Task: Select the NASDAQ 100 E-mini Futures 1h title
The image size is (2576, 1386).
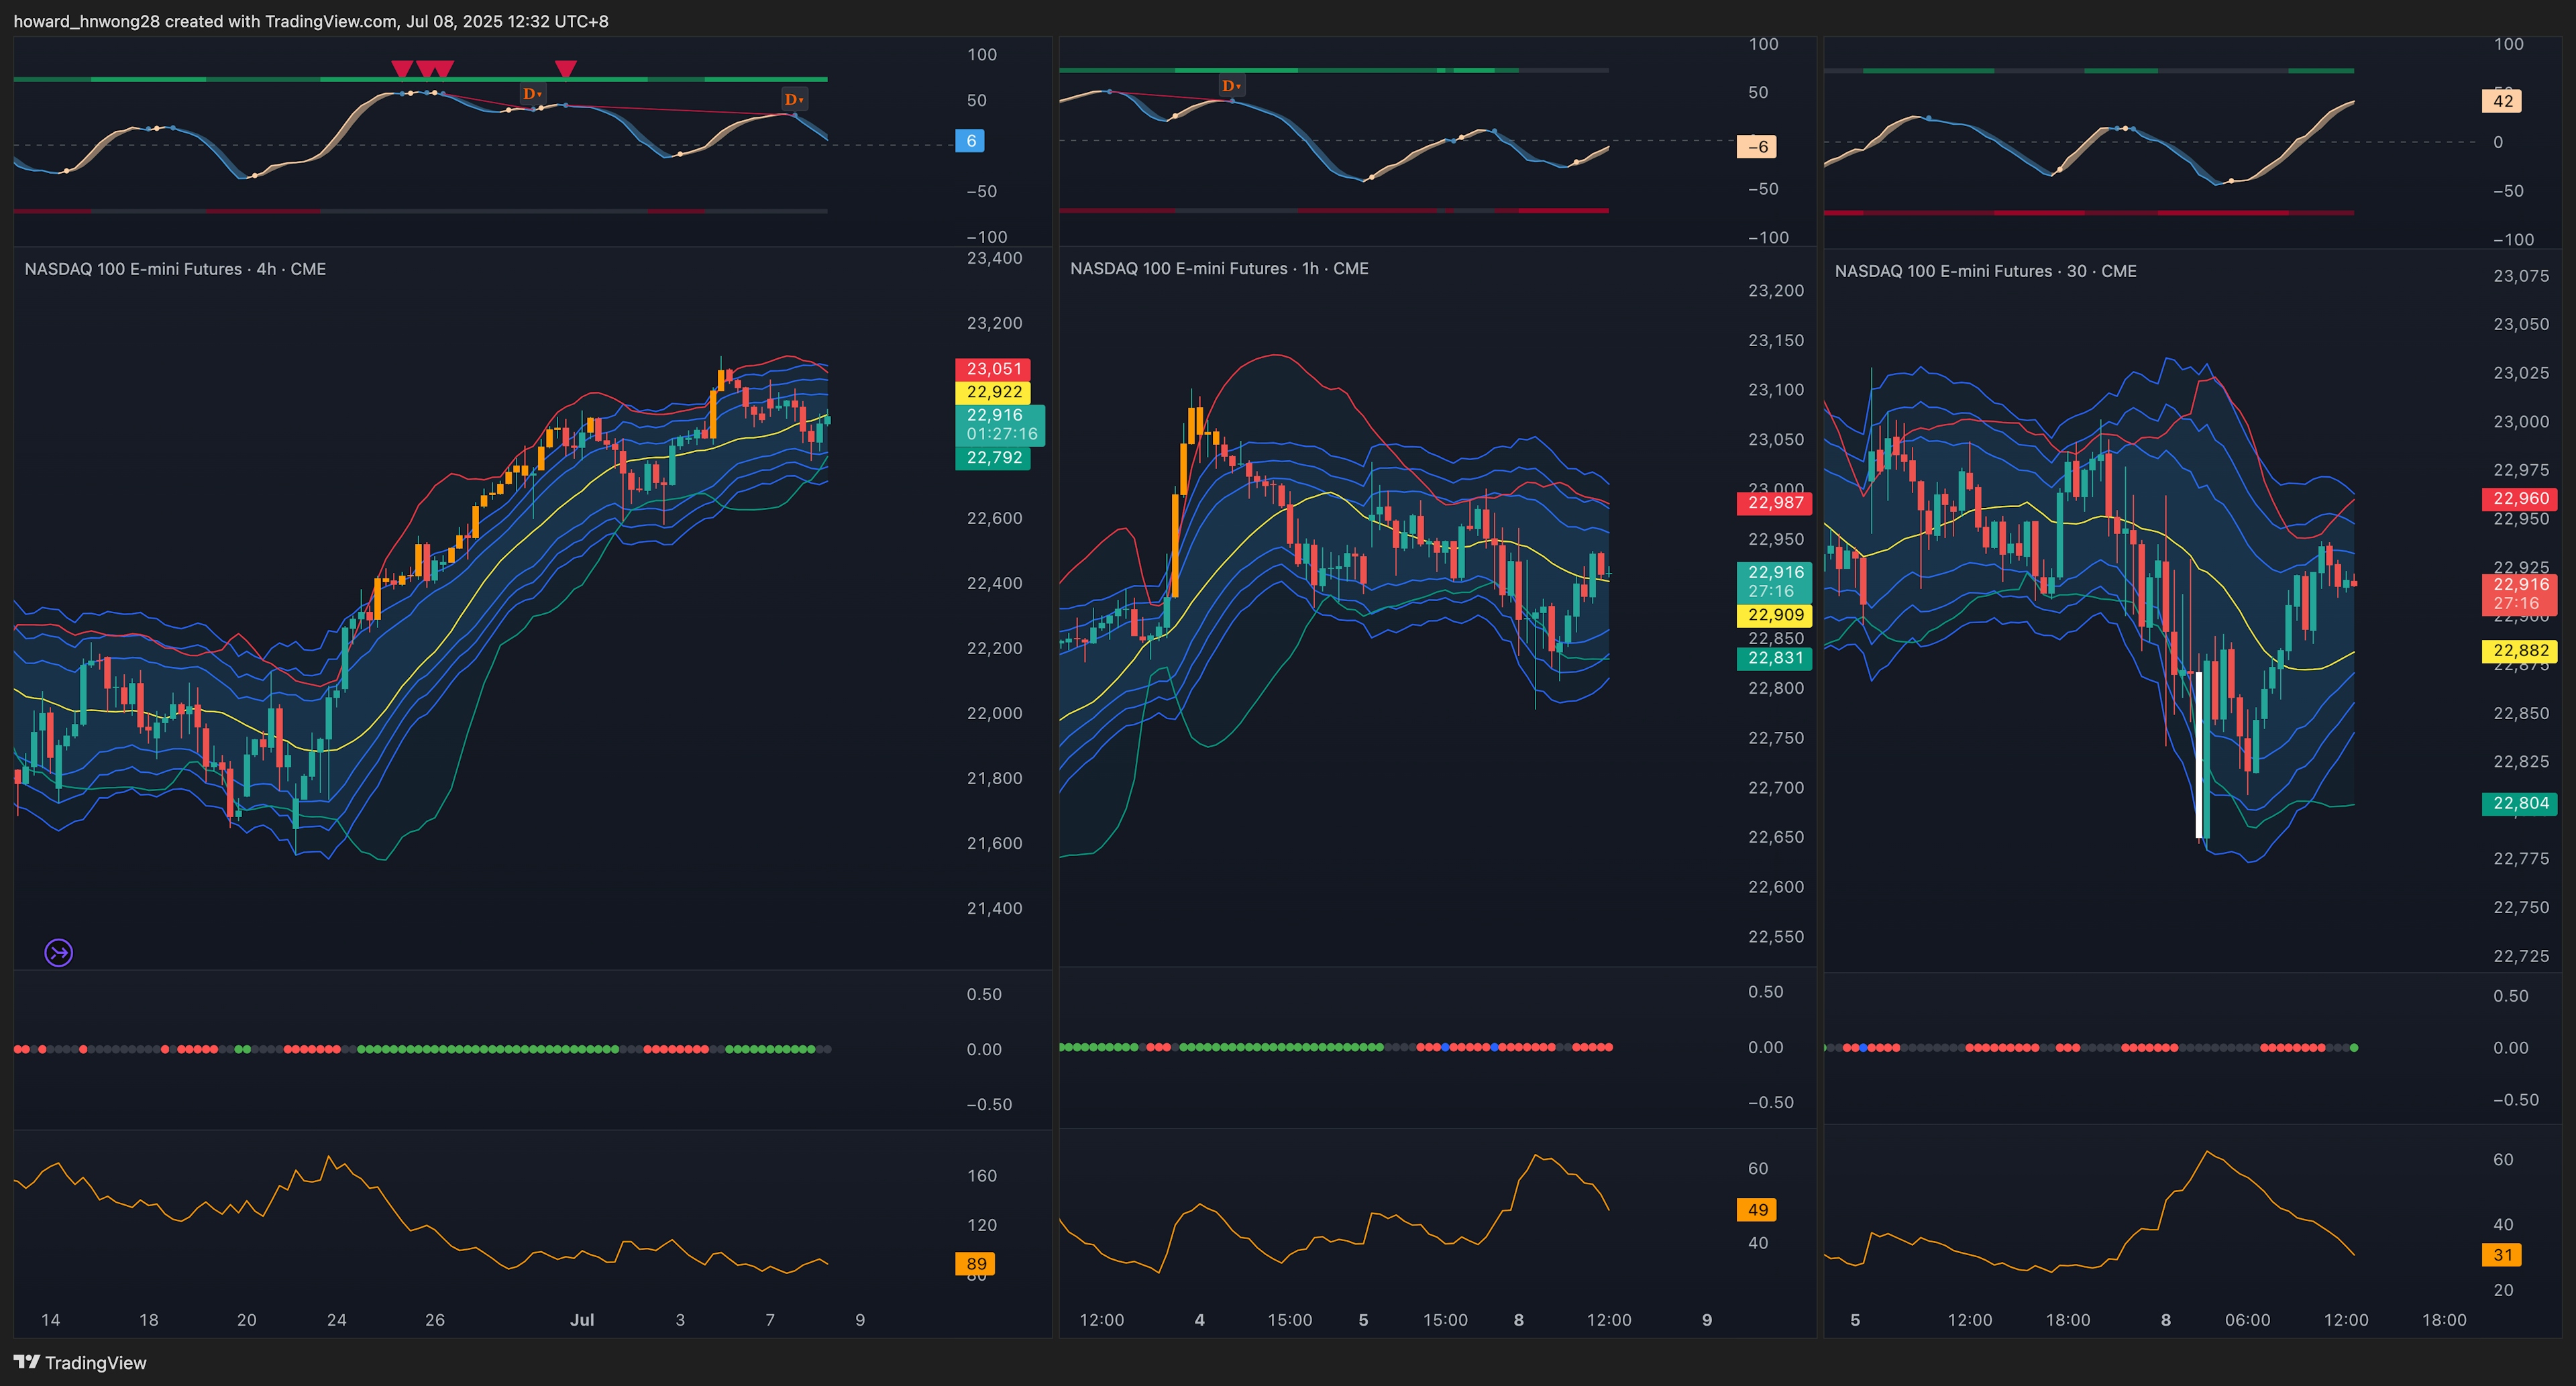Action: click(1219, 268)
